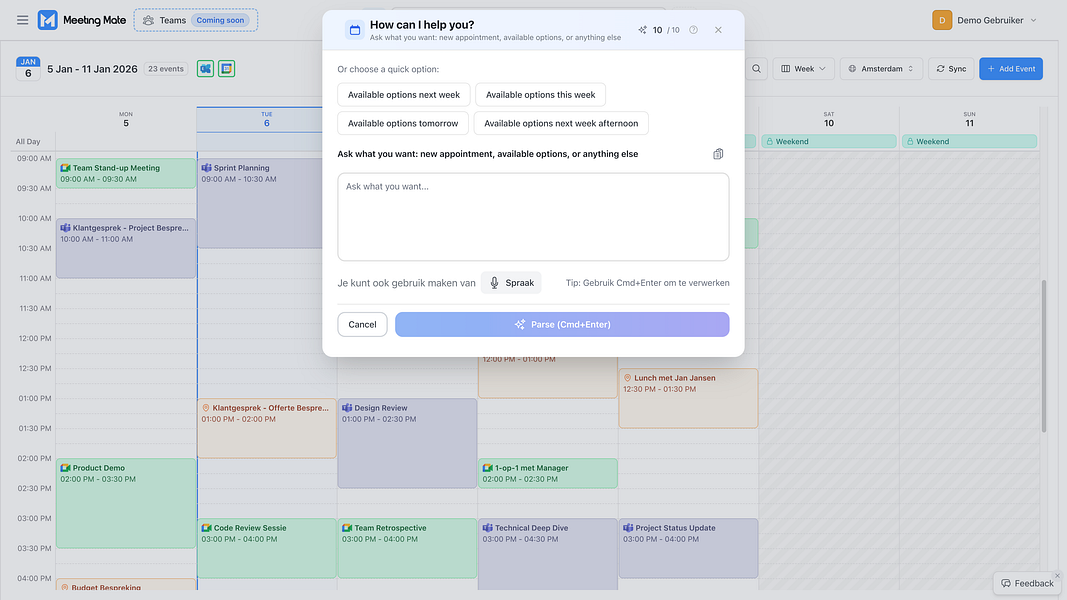Screen dimensions: 1067x600
Task: Click the Google Calendar source icon
Action: click(x=227, y=69)
